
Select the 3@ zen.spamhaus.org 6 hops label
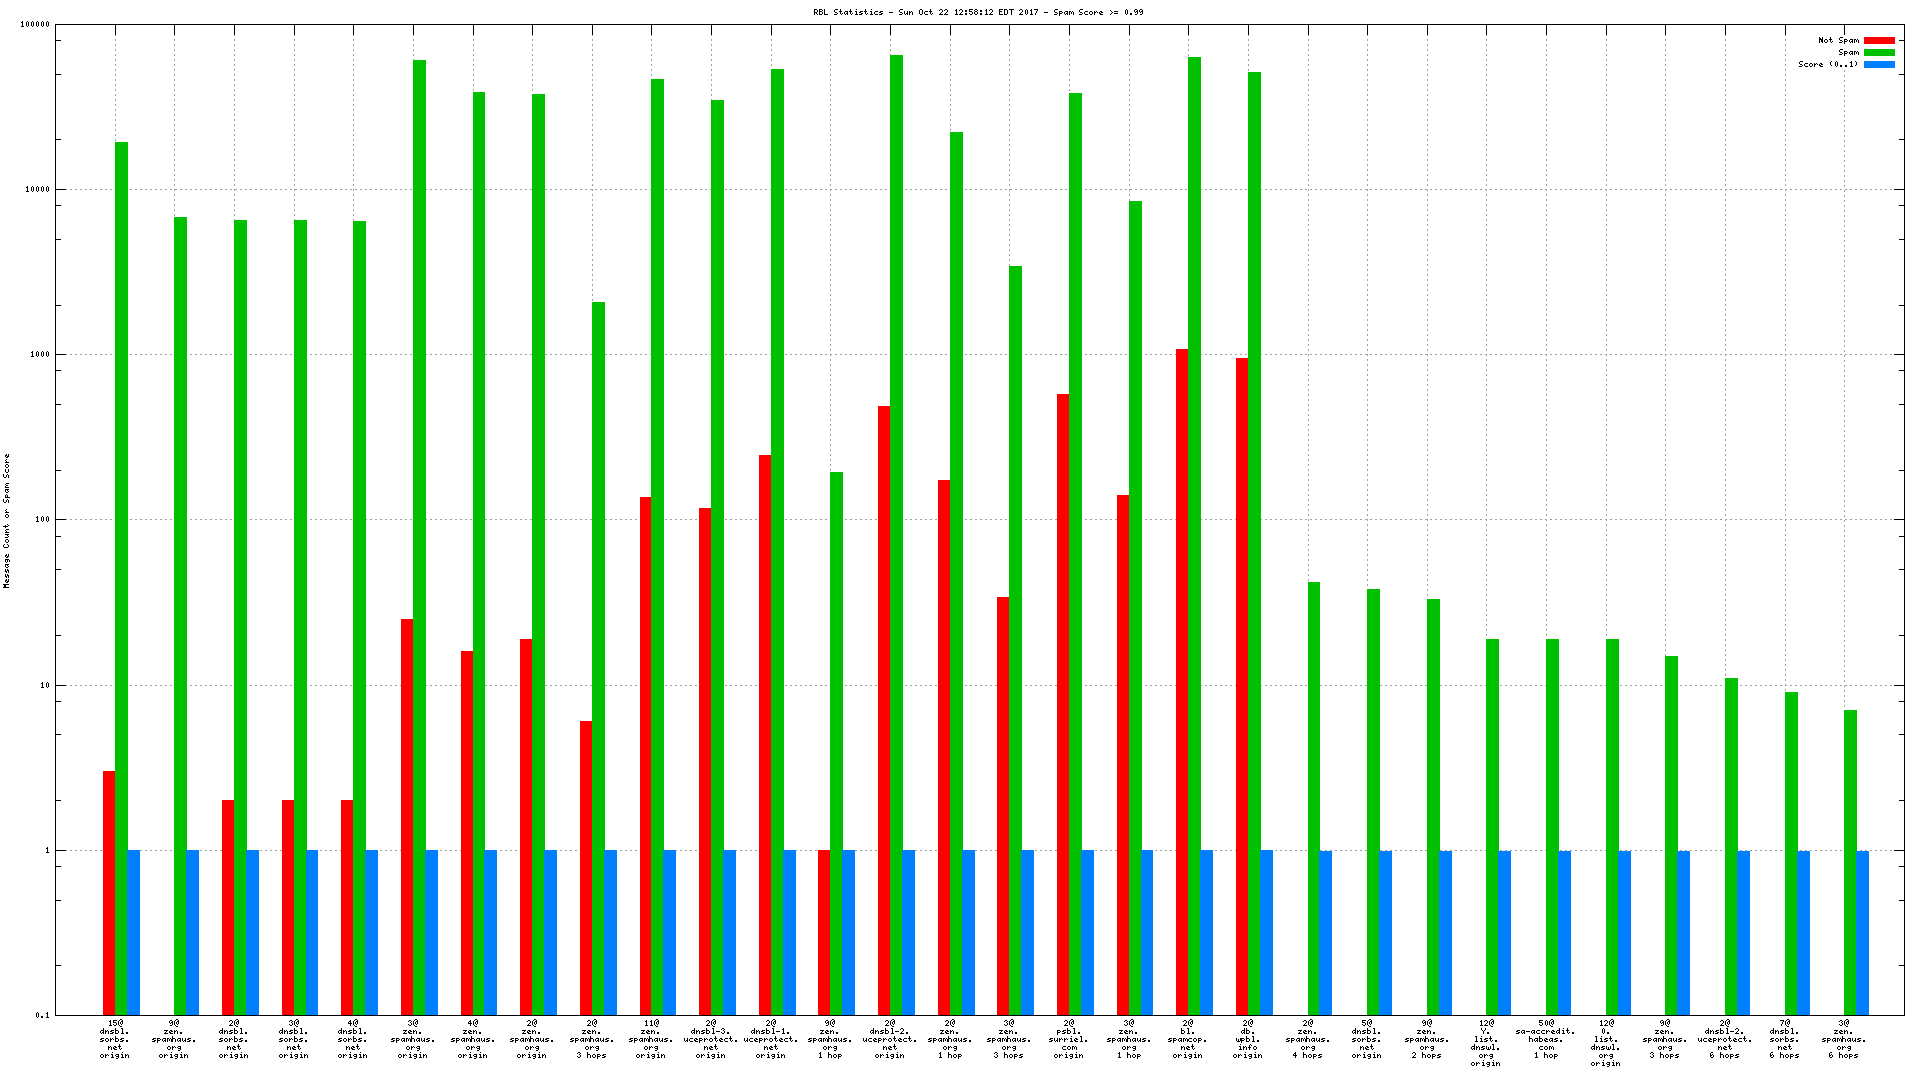click(x=1844, y=1039)
